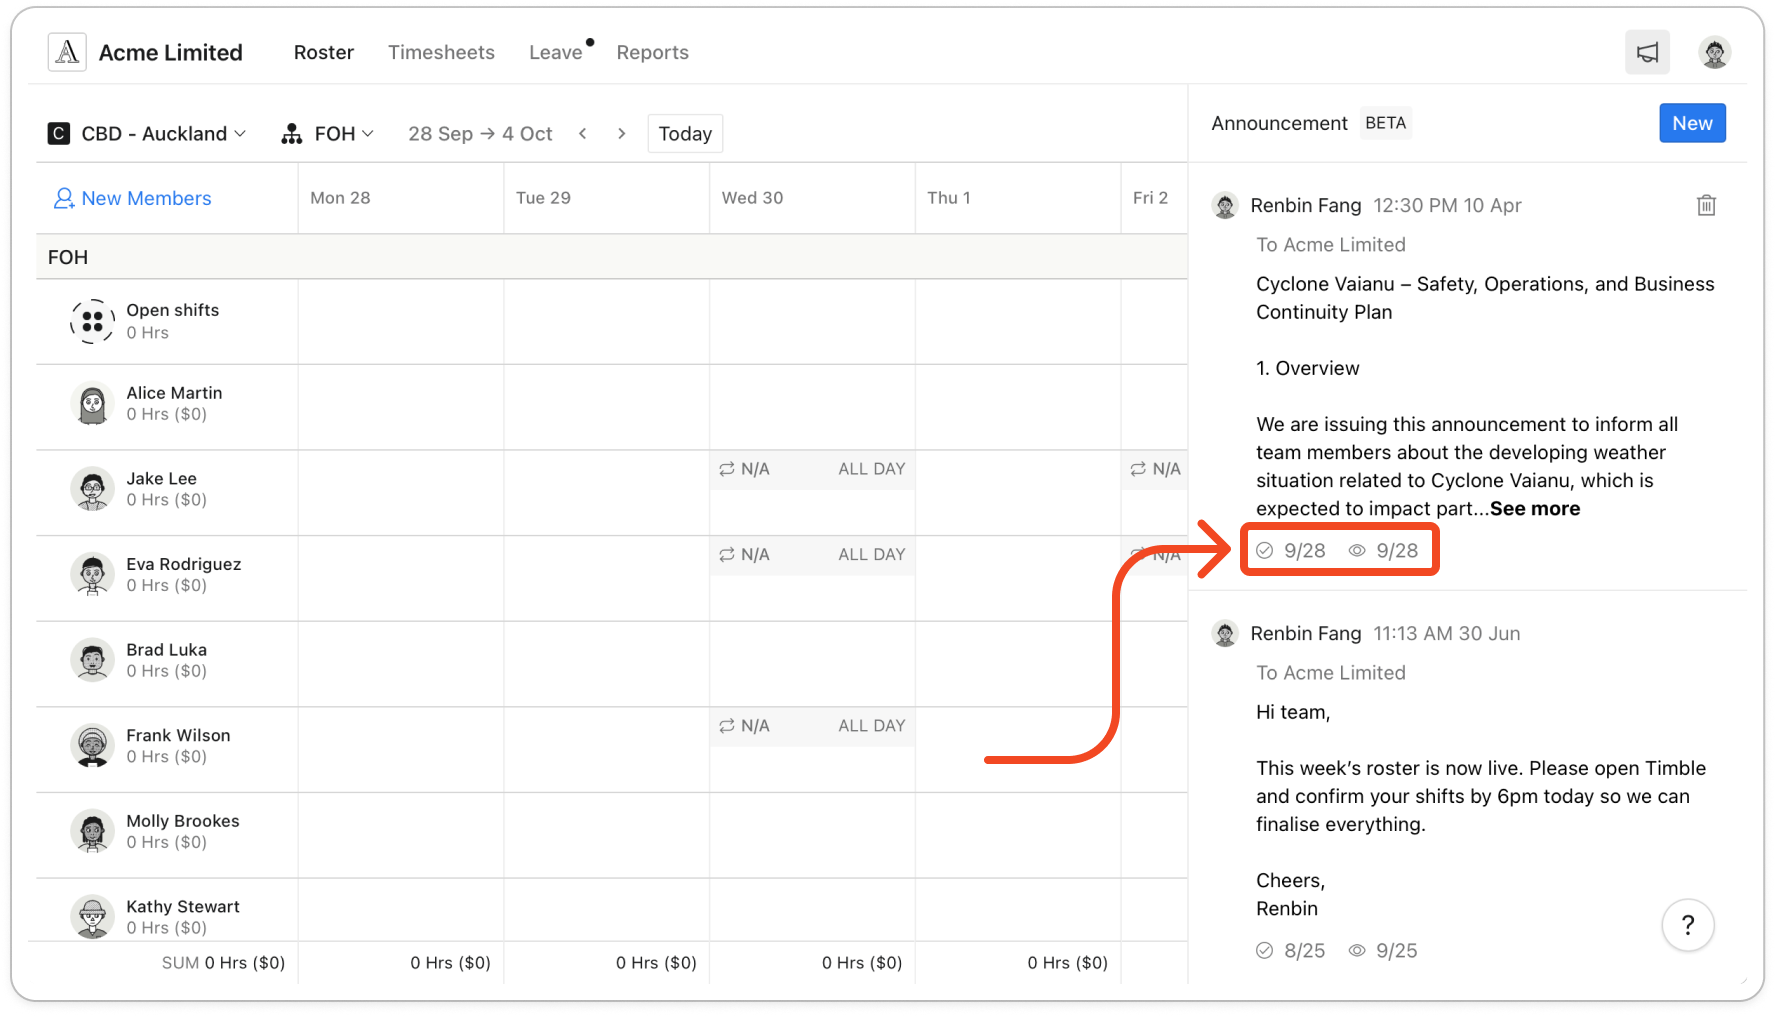Viewport: 1776px width, 1016px height.
Task: Switch to the Timesheets tab
Action: click(x=441, y=52)
